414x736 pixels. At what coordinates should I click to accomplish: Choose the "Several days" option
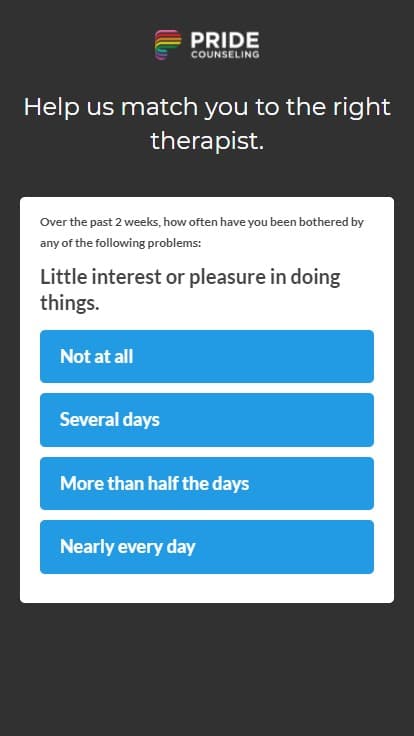click(207, 420)
